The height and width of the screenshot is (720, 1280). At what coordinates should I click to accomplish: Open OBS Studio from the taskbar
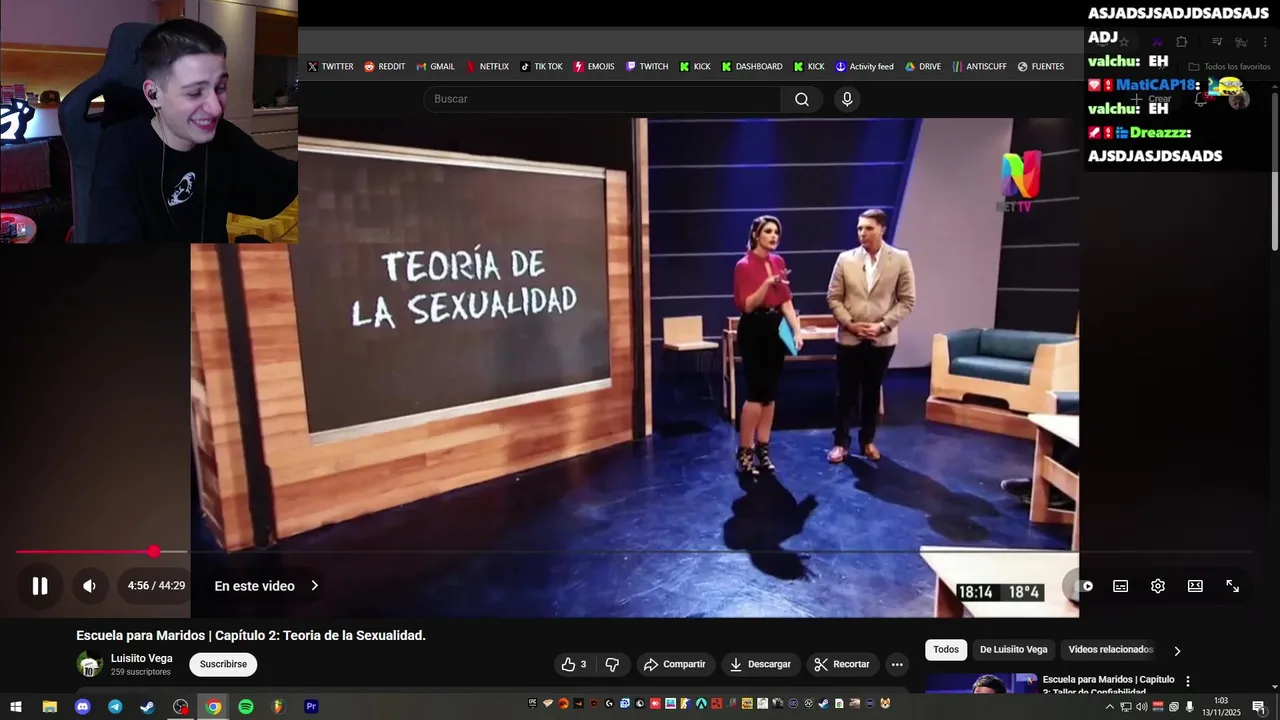(180, 707)
